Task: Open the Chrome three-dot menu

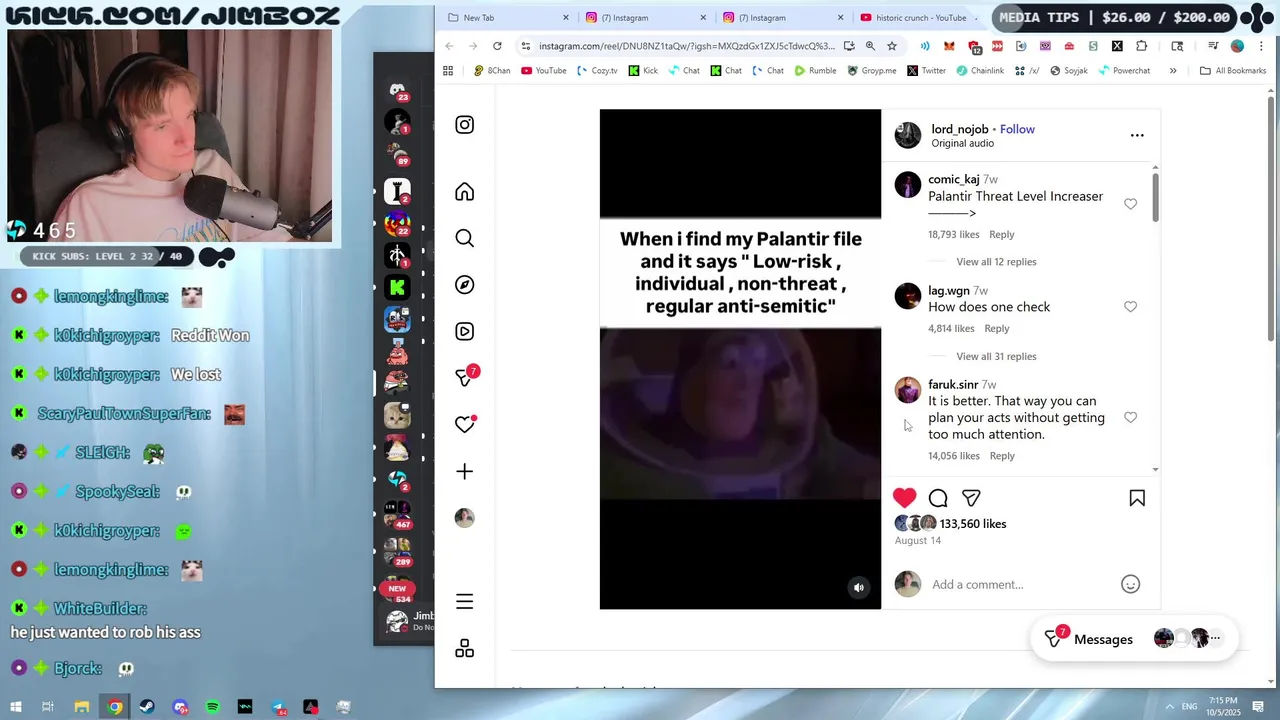Action: pos(1262,46)
